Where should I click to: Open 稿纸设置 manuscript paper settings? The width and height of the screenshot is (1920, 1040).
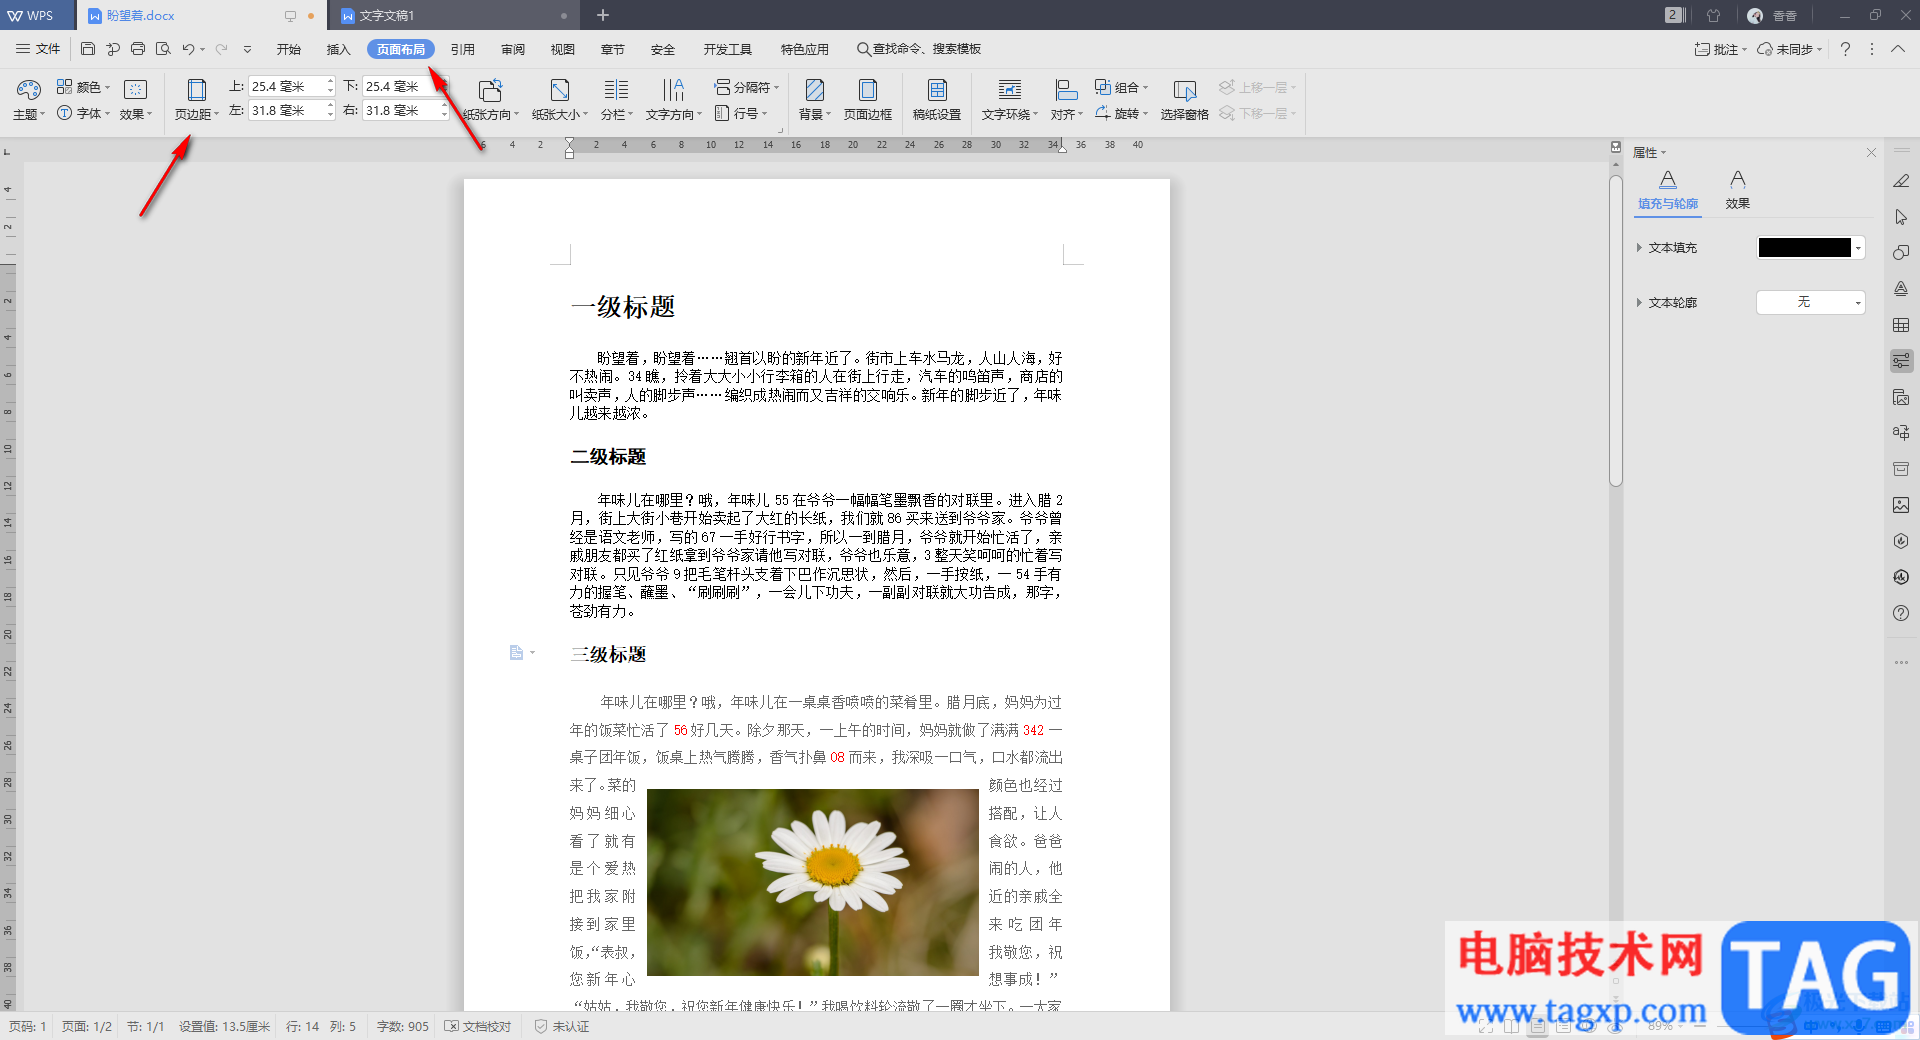tap(937, 100)
